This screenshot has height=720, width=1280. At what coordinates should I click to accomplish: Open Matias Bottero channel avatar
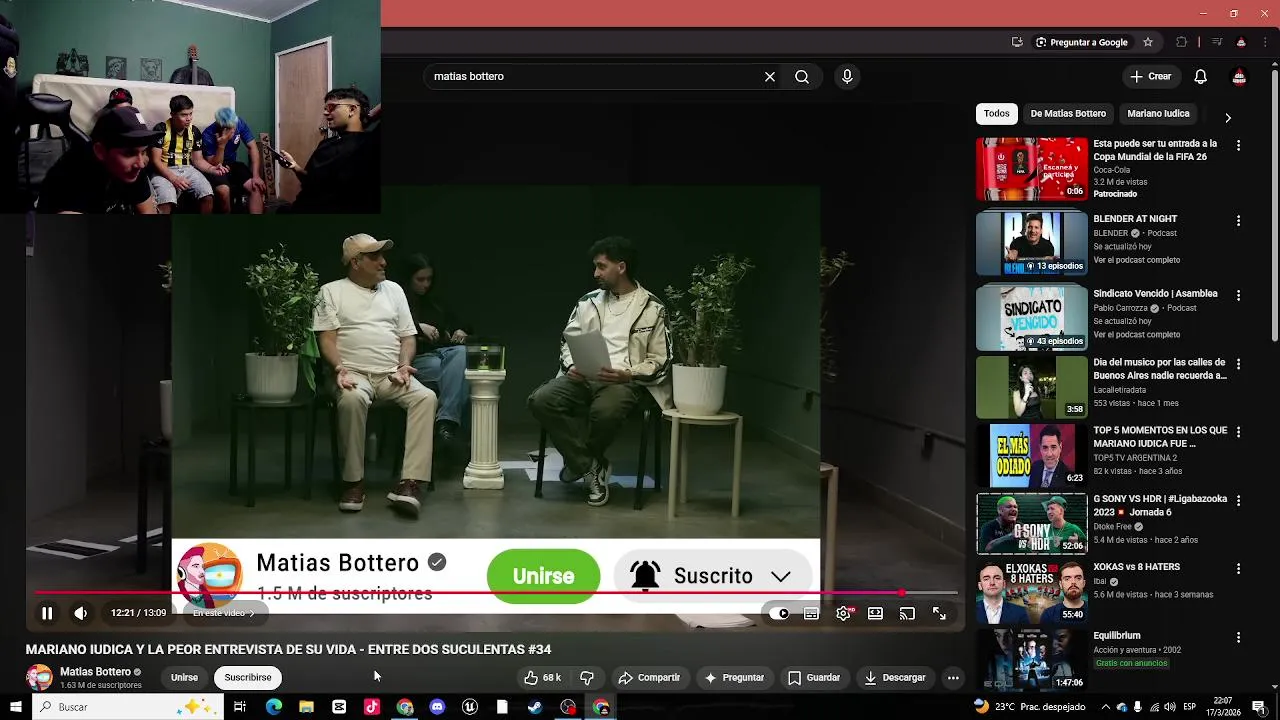pos(39,677)
